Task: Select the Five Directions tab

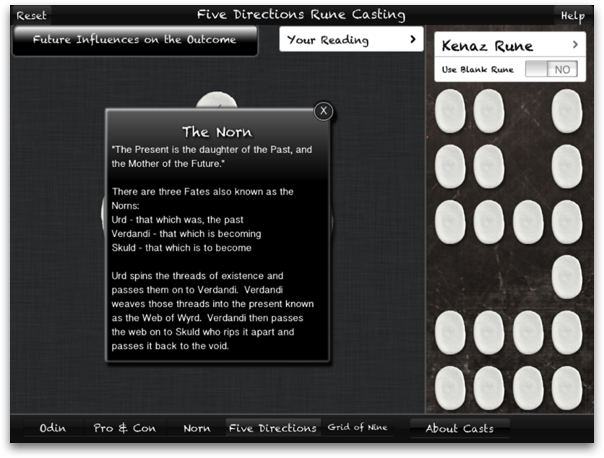Action: tap(273, 428)
